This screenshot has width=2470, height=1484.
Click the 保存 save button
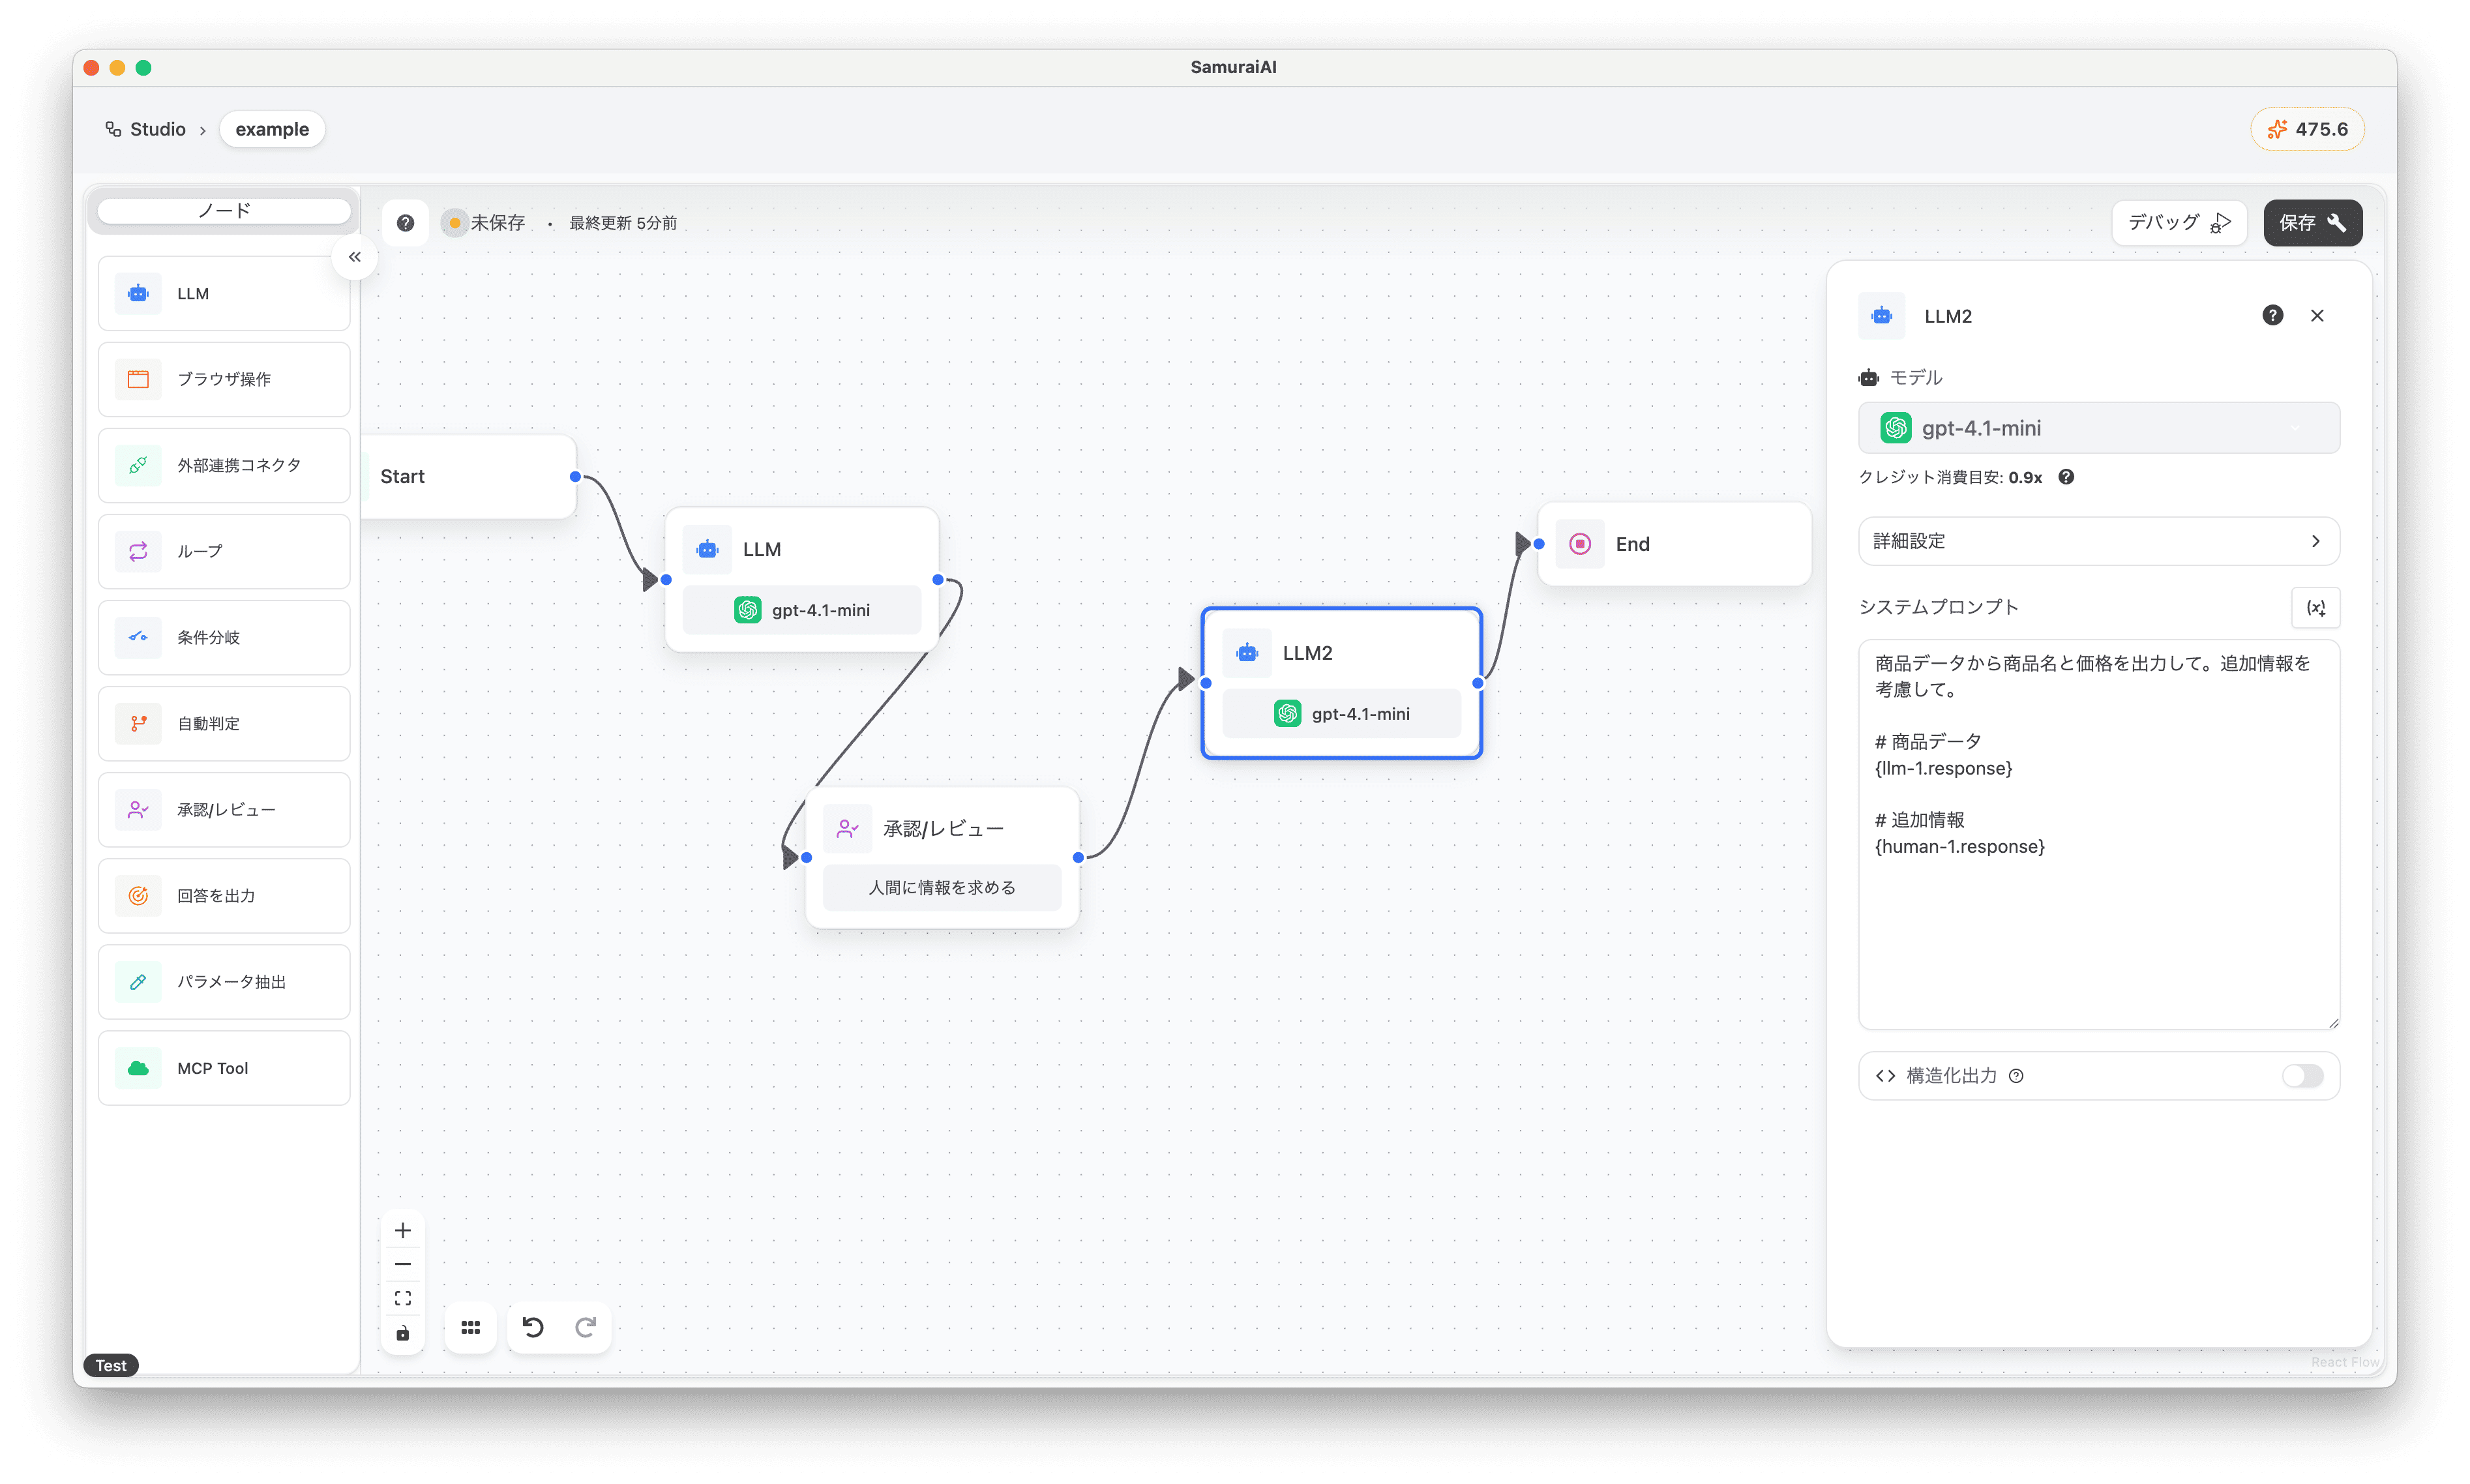click(x=2312, y=222)
